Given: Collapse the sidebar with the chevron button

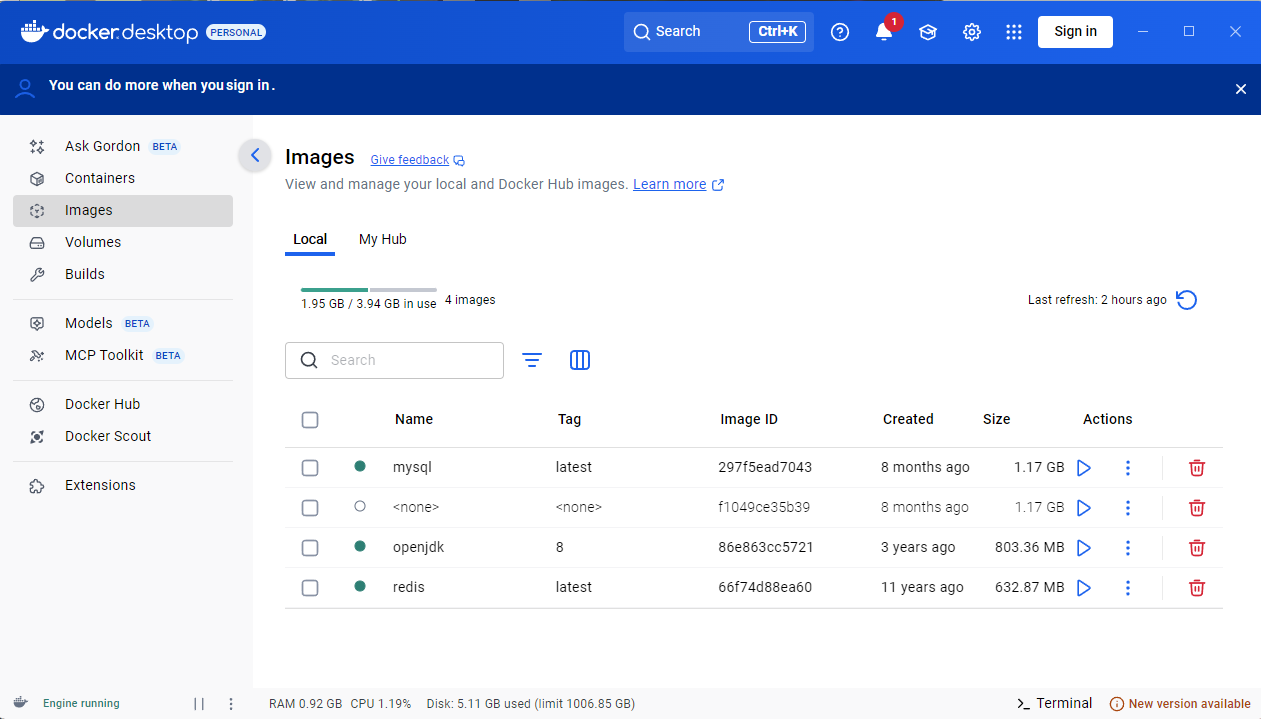Looking at the screenshot, I should [x=255, y=155].
